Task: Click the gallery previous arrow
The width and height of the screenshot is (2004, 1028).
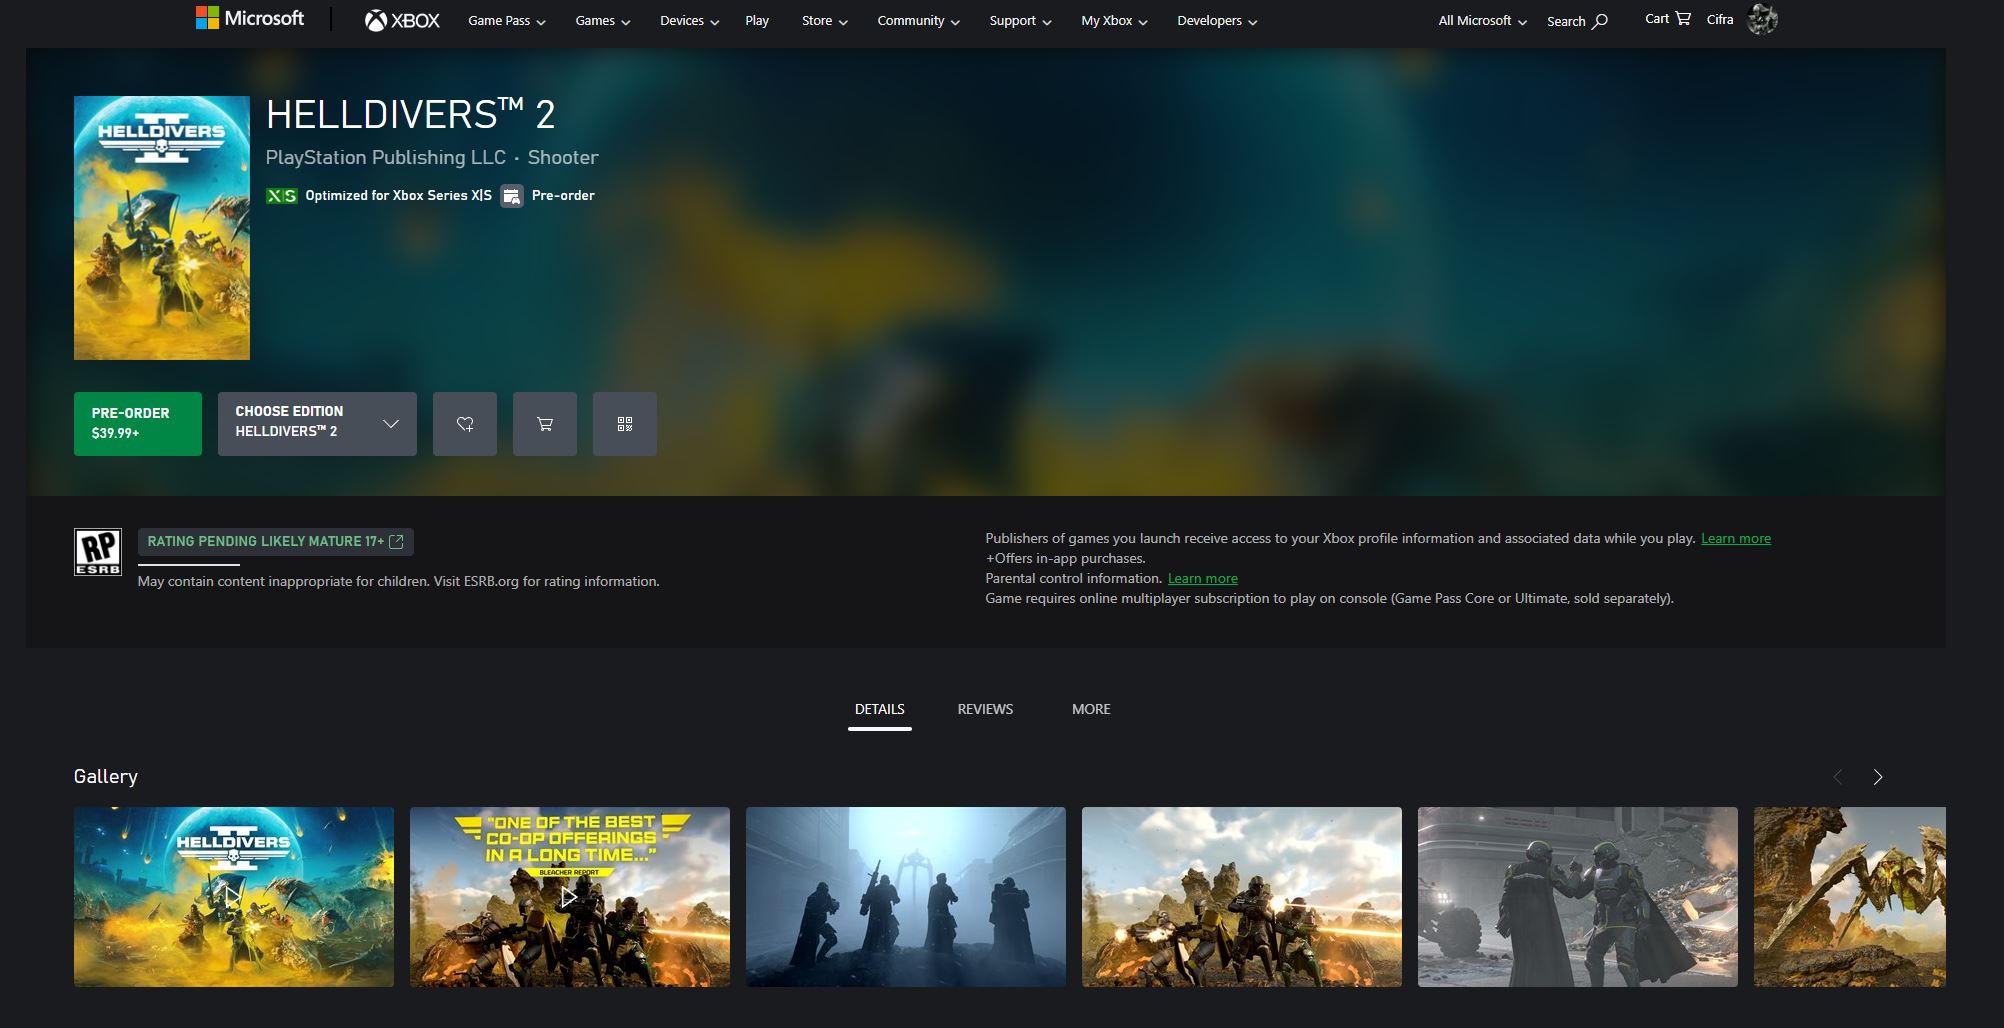Action: pyautogui.click(x=1838, y=777)
